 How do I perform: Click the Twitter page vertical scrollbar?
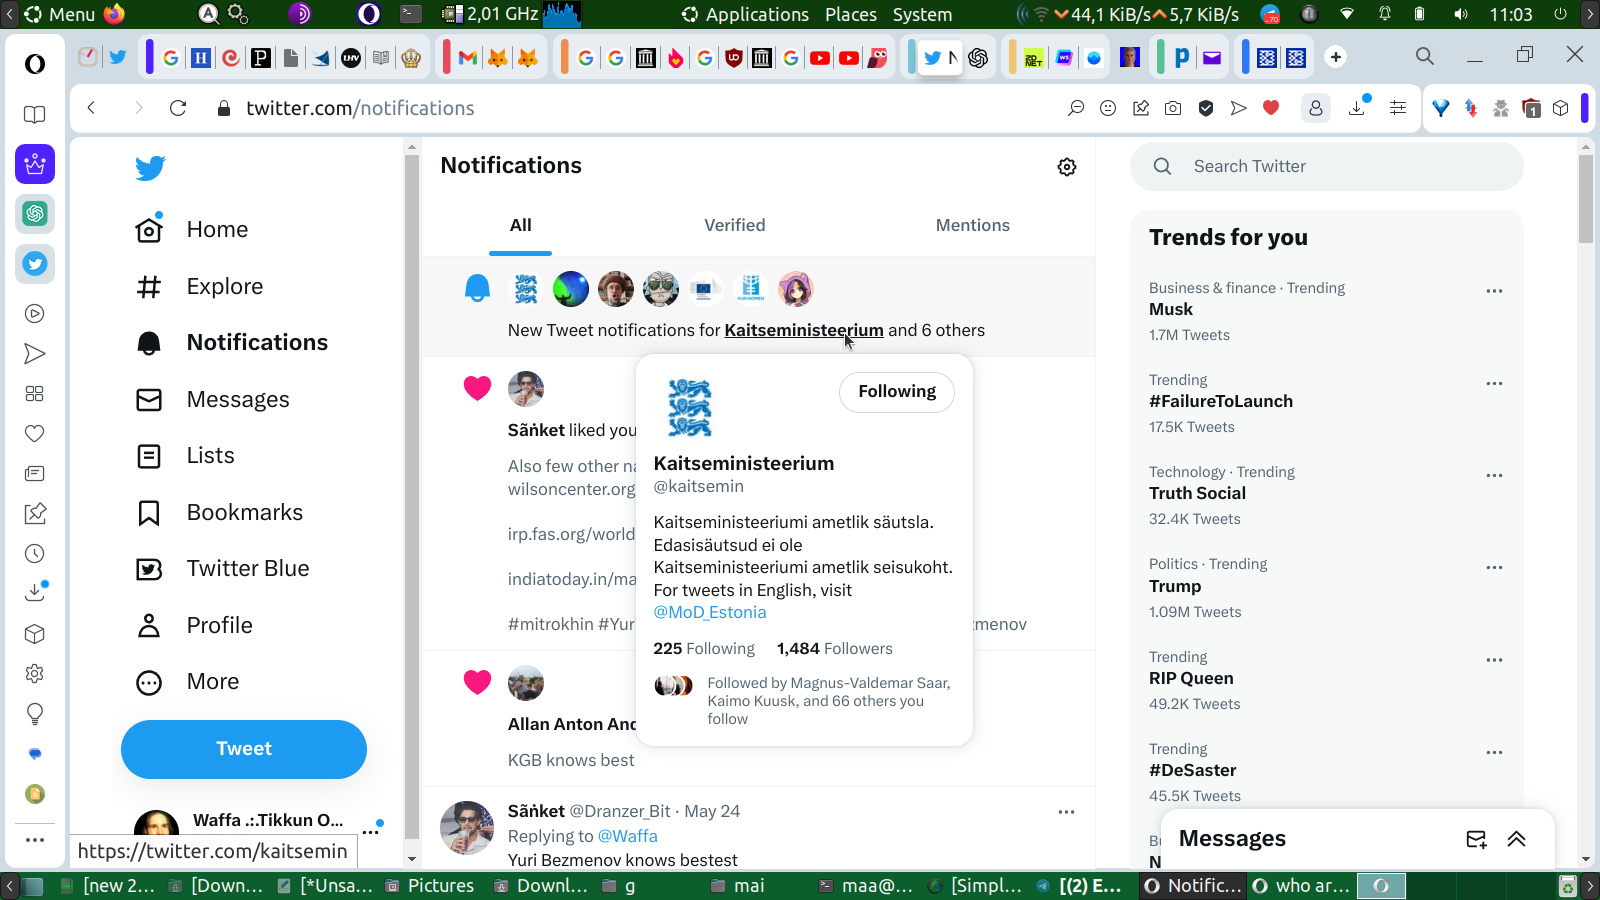pyautogui.click(x=1585, y=200)
